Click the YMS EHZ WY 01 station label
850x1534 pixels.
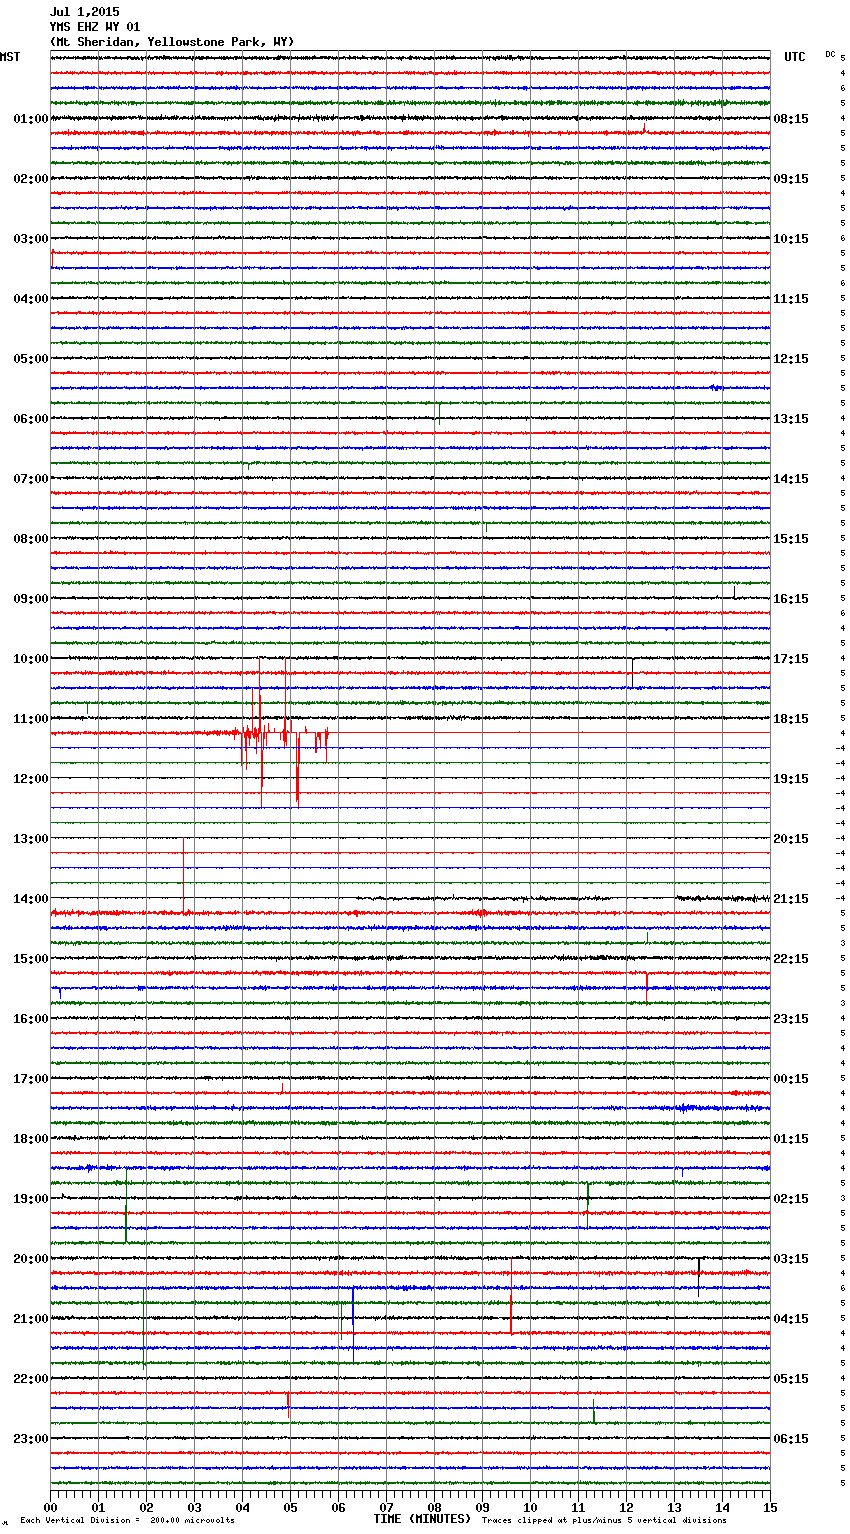(95, 27)
